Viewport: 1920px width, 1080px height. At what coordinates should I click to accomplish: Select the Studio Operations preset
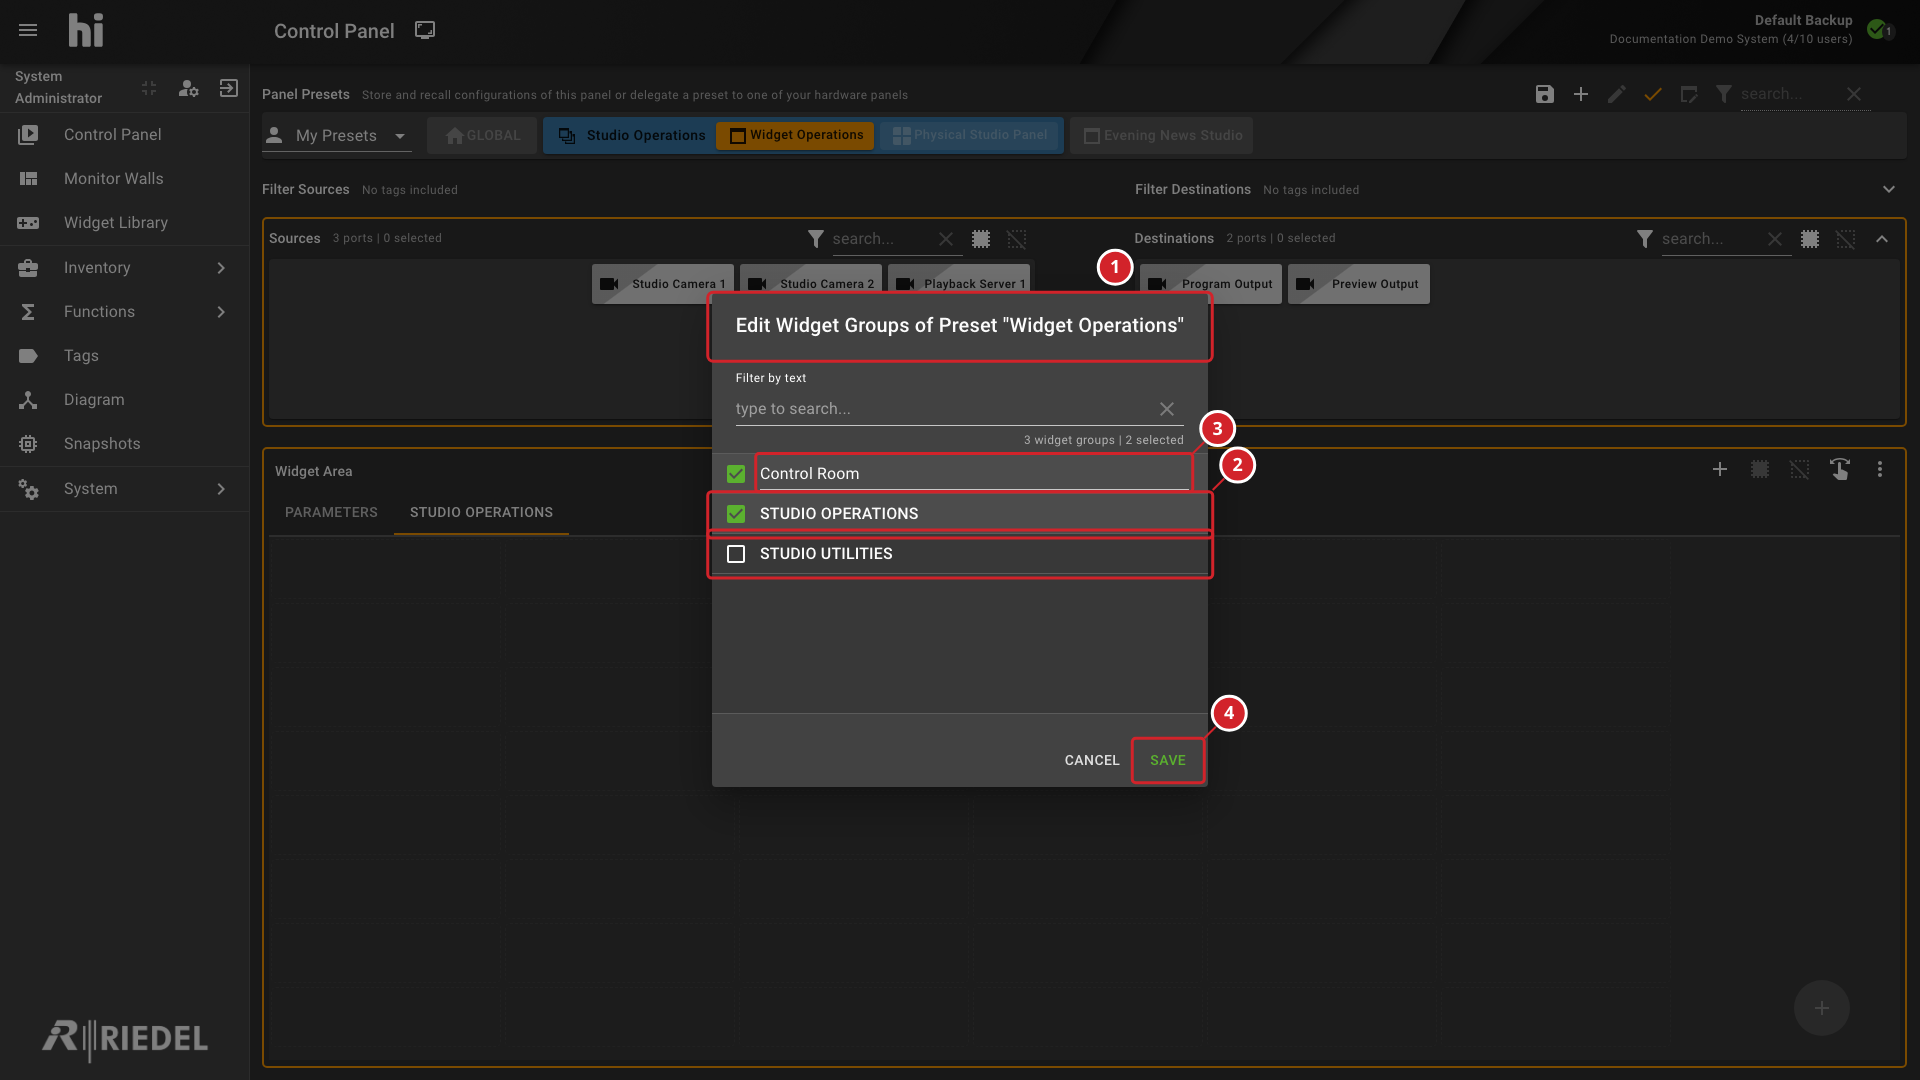pos(632,135)
